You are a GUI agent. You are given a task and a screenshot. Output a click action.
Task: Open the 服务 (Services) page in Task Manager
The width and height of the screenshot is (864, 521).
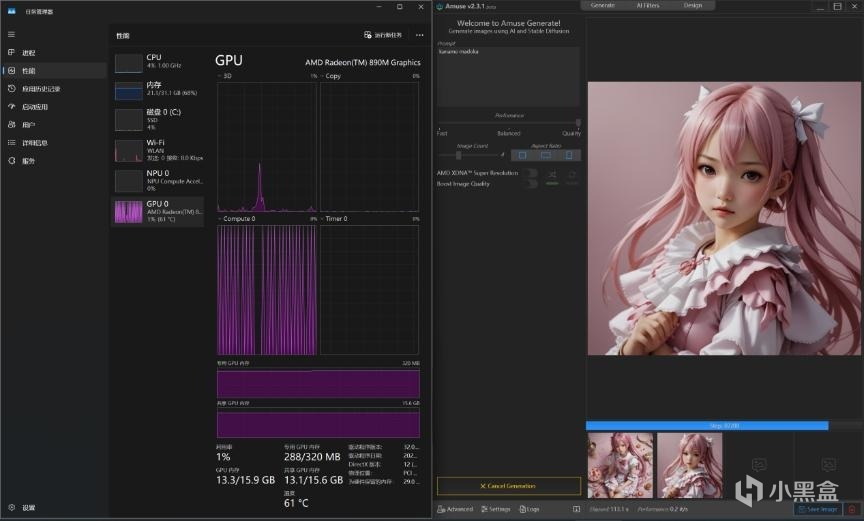coord(54,161)
